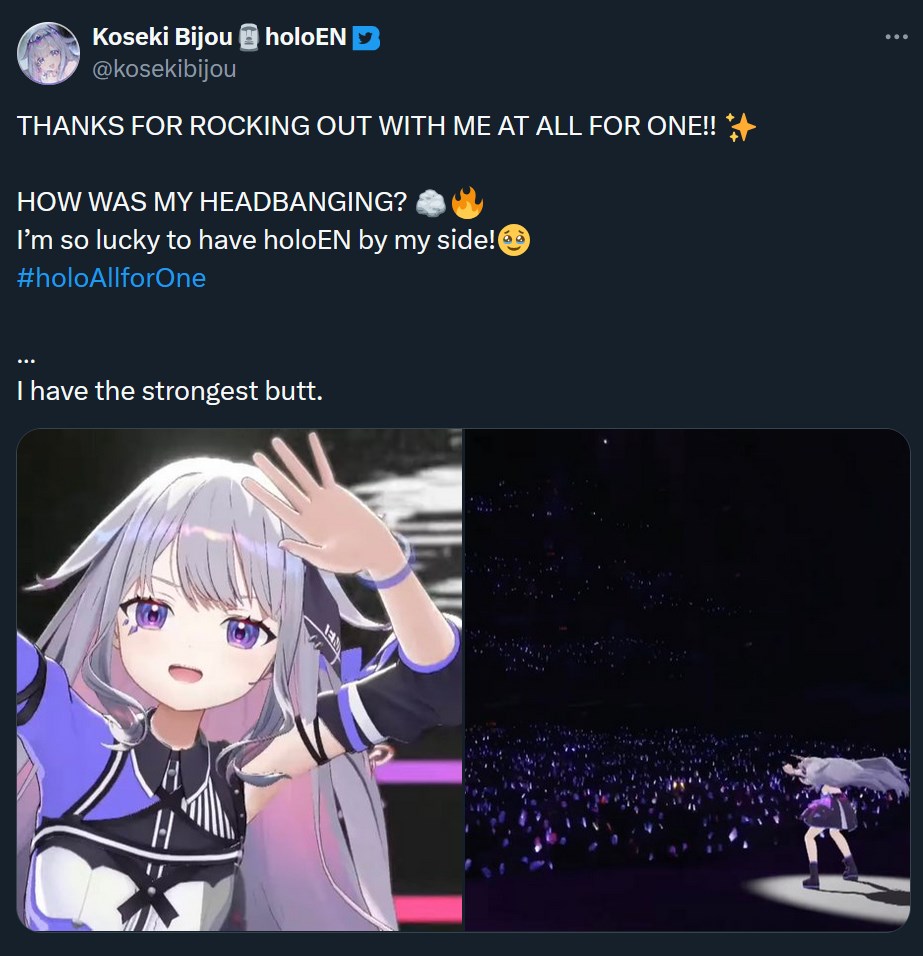Click the Koseki Bijou display name

coord(162,37)
